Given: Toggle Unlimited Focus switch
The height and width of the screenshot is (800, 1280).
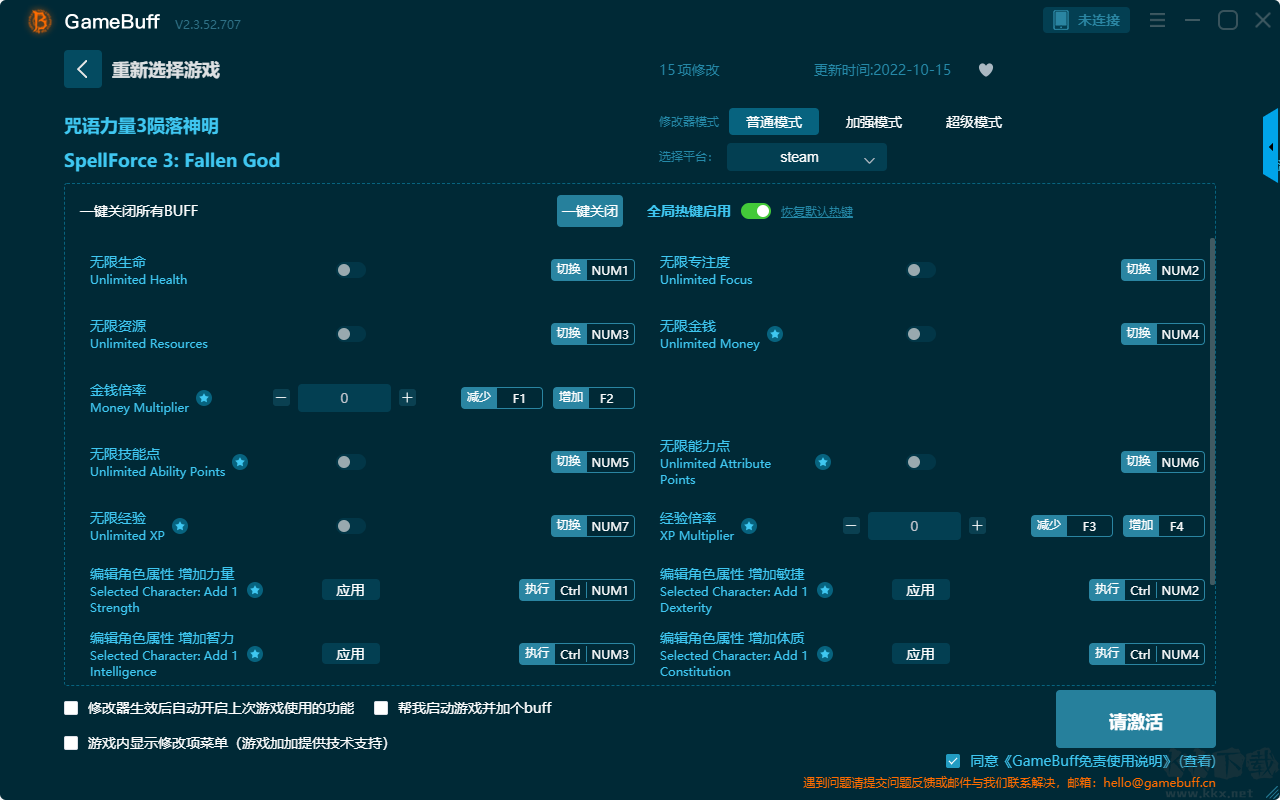Looking at the screenshot, I should [921, 270].
